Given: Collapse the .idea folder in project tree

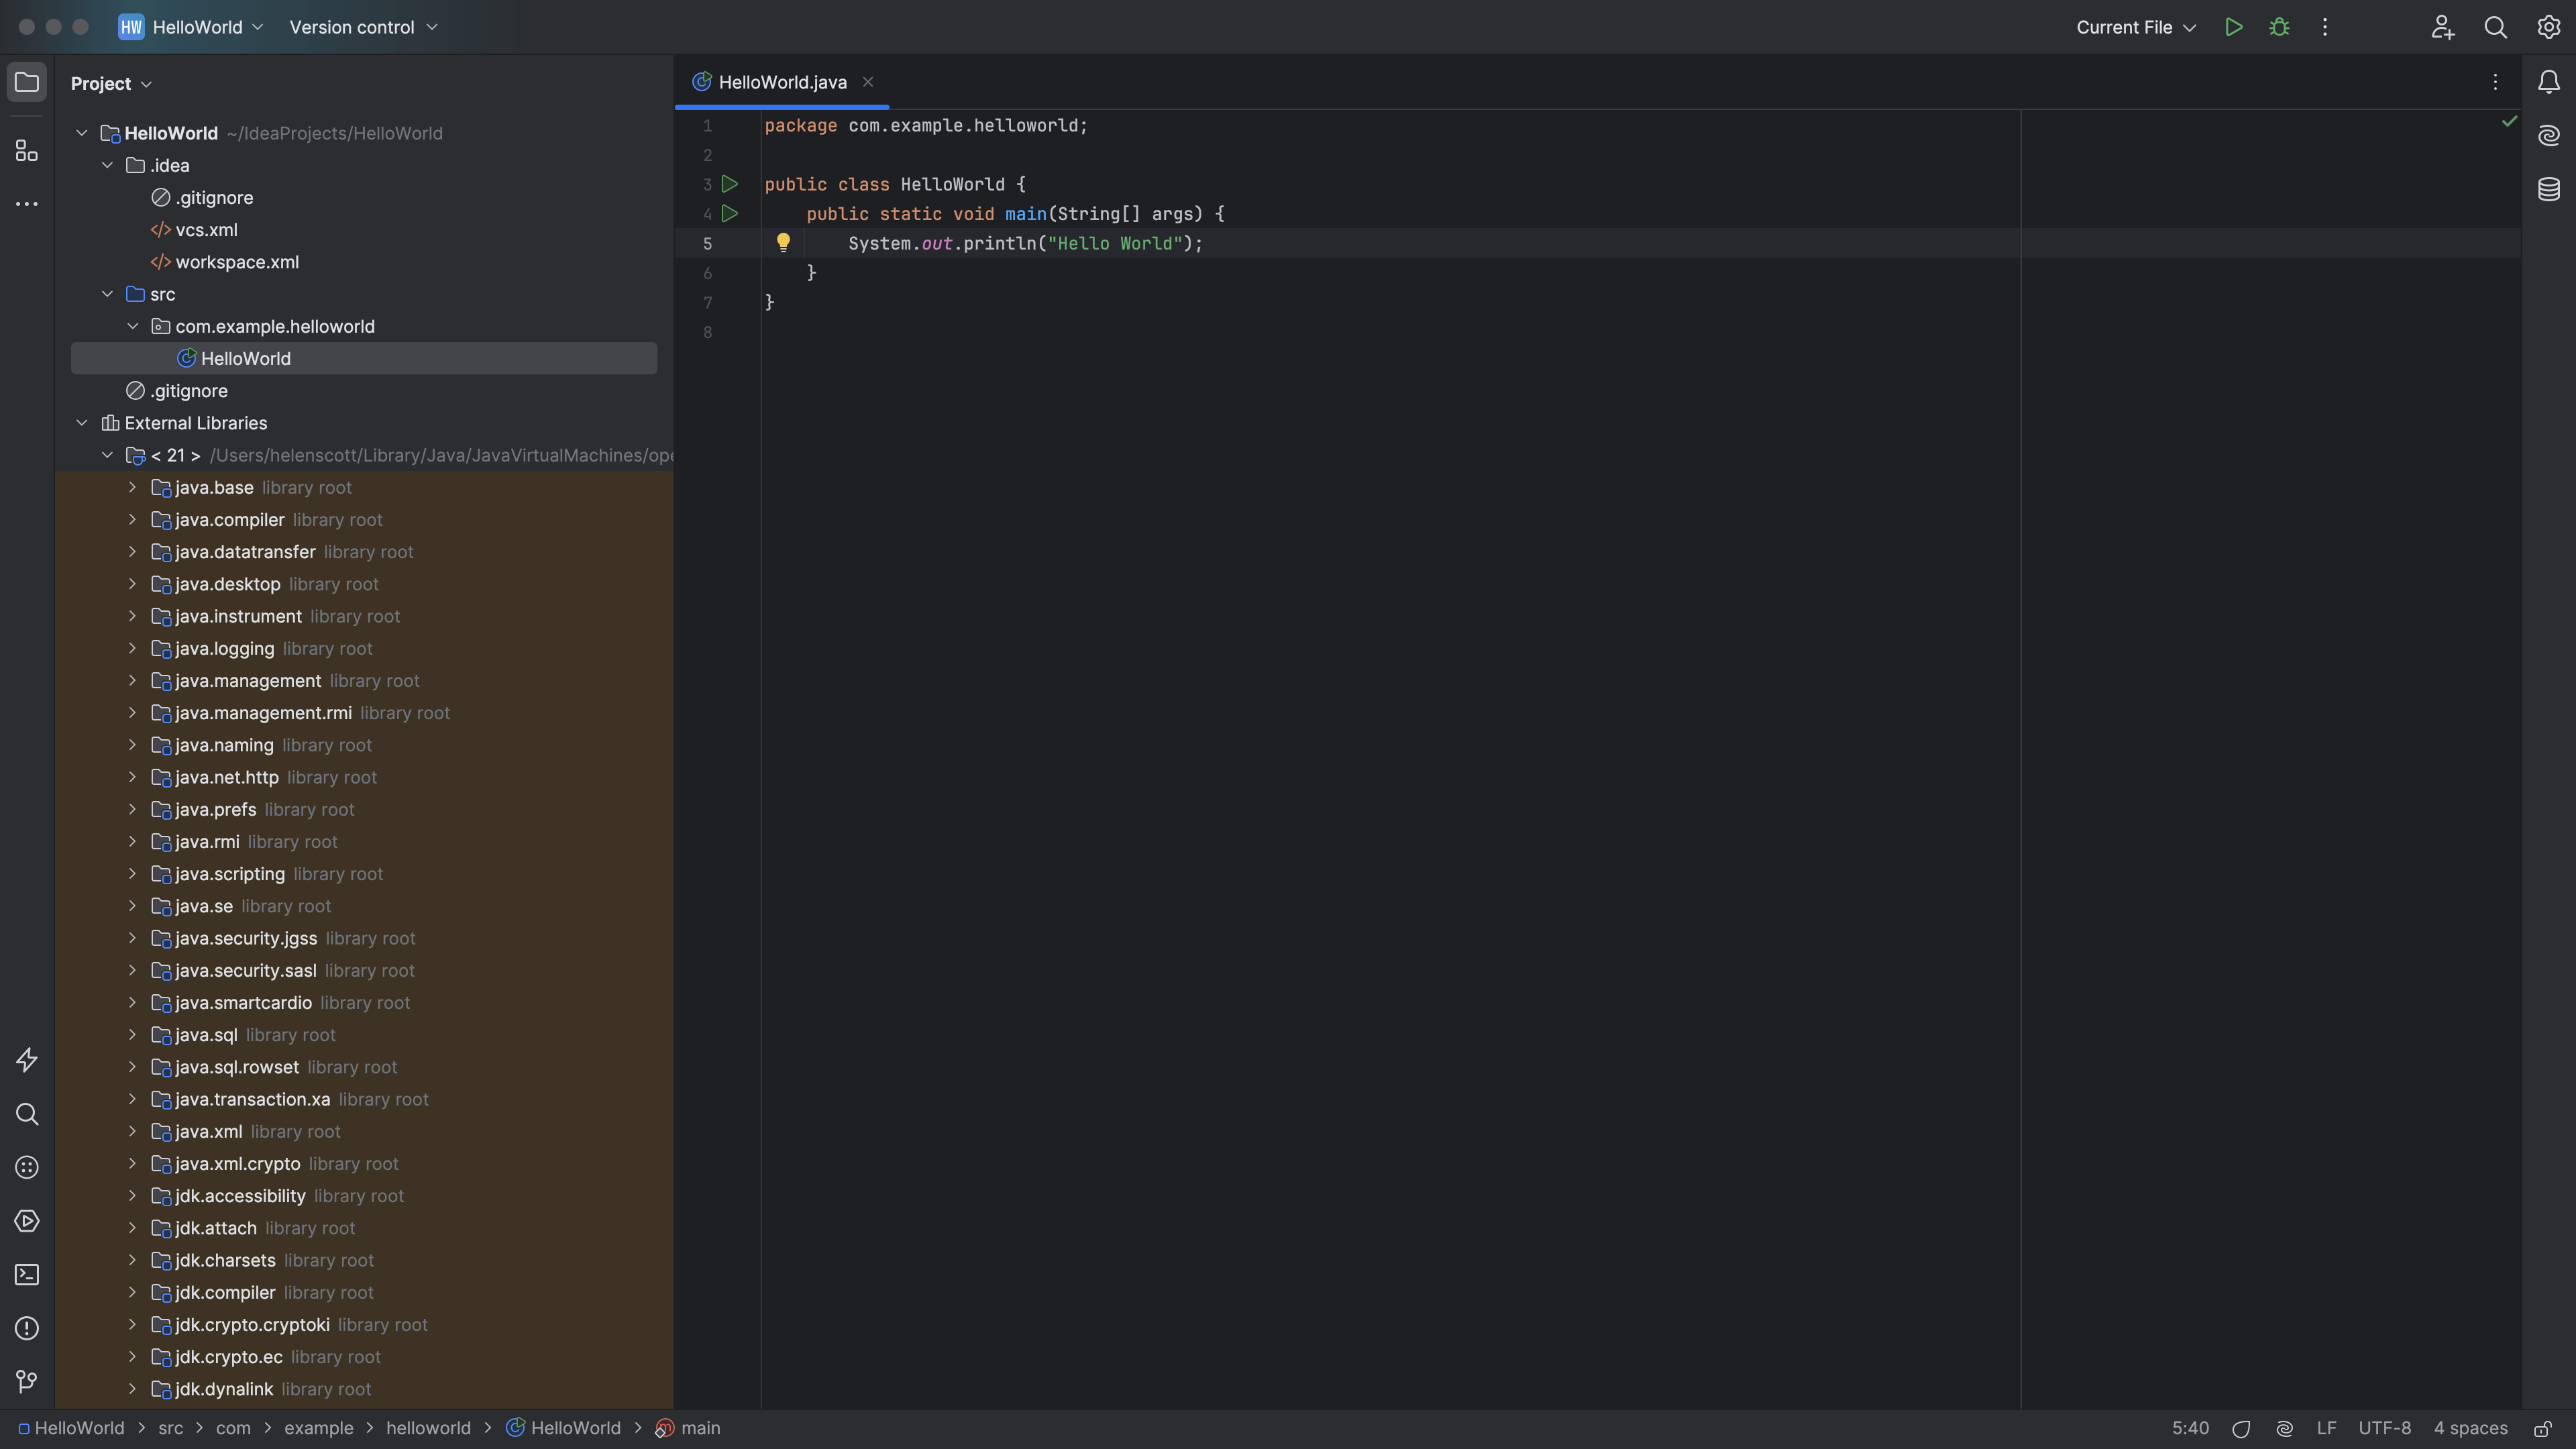Looking at the screenshot, I should (107, 166).
